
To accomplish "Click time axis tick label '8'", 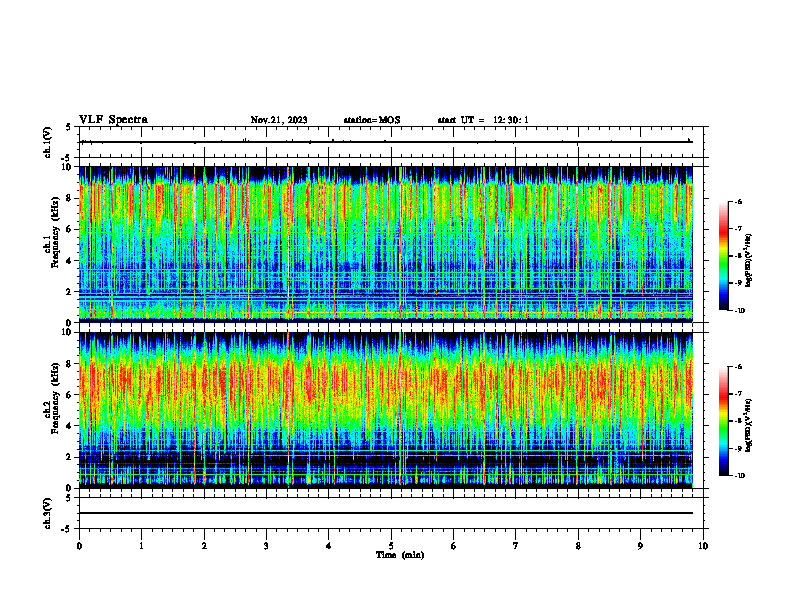I will click(x=578, y=546).
